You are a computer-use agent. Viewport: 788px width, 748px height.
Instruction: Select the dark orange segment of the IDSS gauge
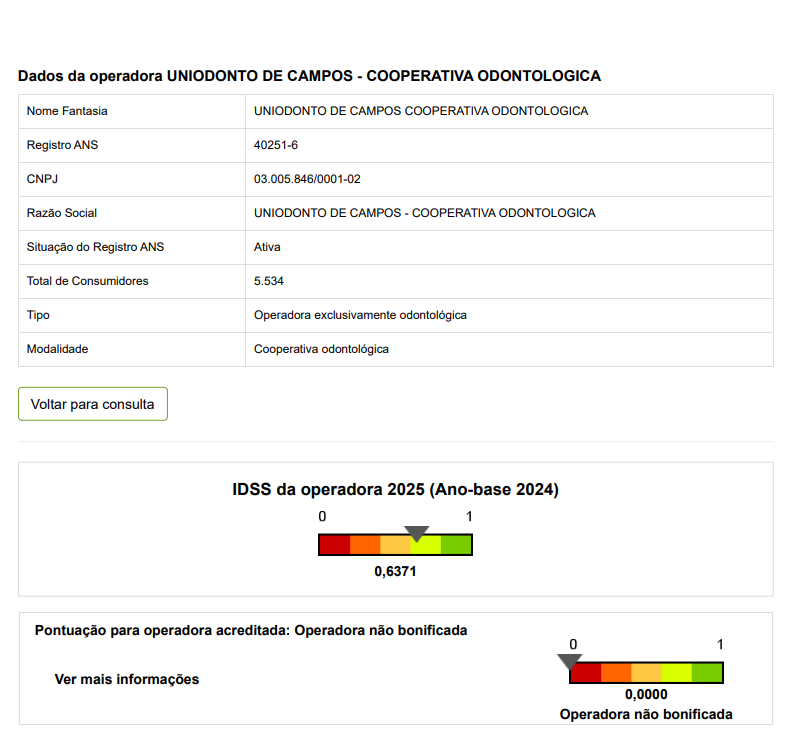coord(365,545)
